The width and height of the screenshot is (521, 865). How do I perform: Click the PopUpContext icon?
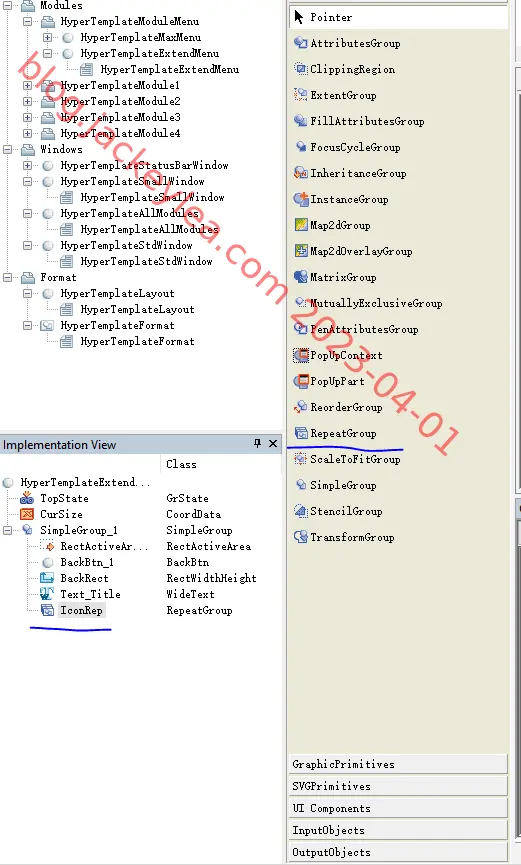301,355
